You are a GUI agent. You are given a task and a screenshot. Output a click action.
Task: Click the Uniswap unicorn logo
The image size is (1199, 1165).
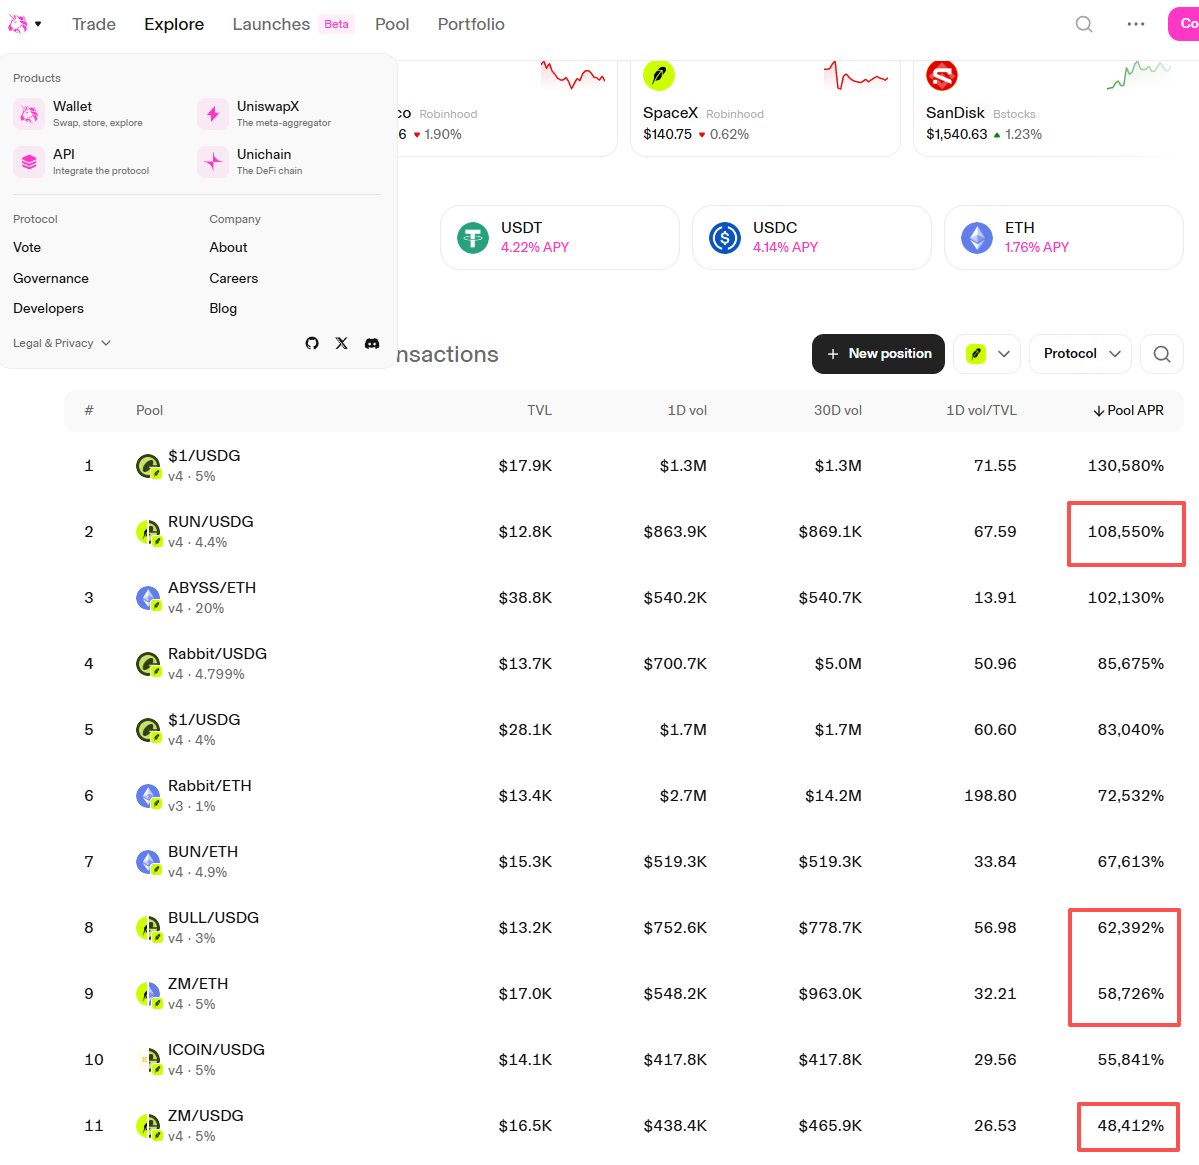[x=18, y=24]
